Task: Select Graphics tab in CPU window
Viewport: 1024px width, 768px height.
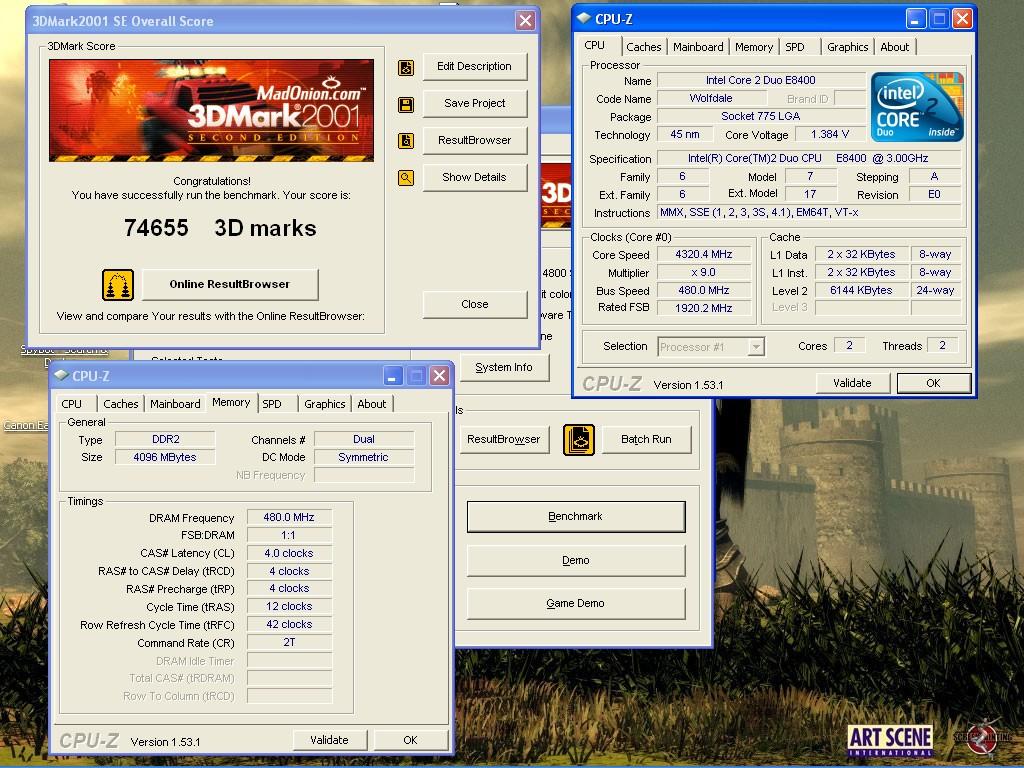Action: pos(847,47)
